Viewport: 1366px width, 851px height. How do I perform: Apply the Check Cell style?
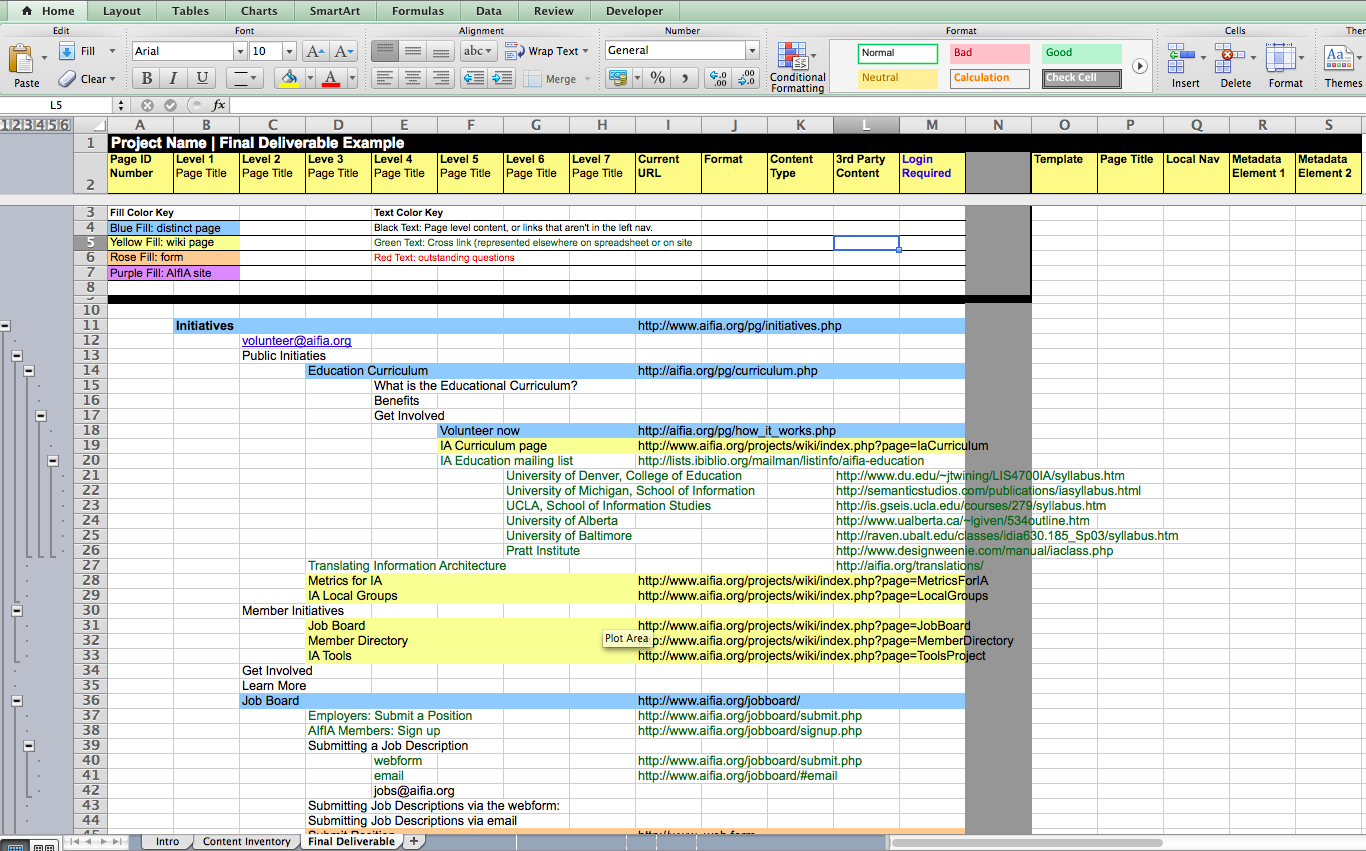point(1082,78)
